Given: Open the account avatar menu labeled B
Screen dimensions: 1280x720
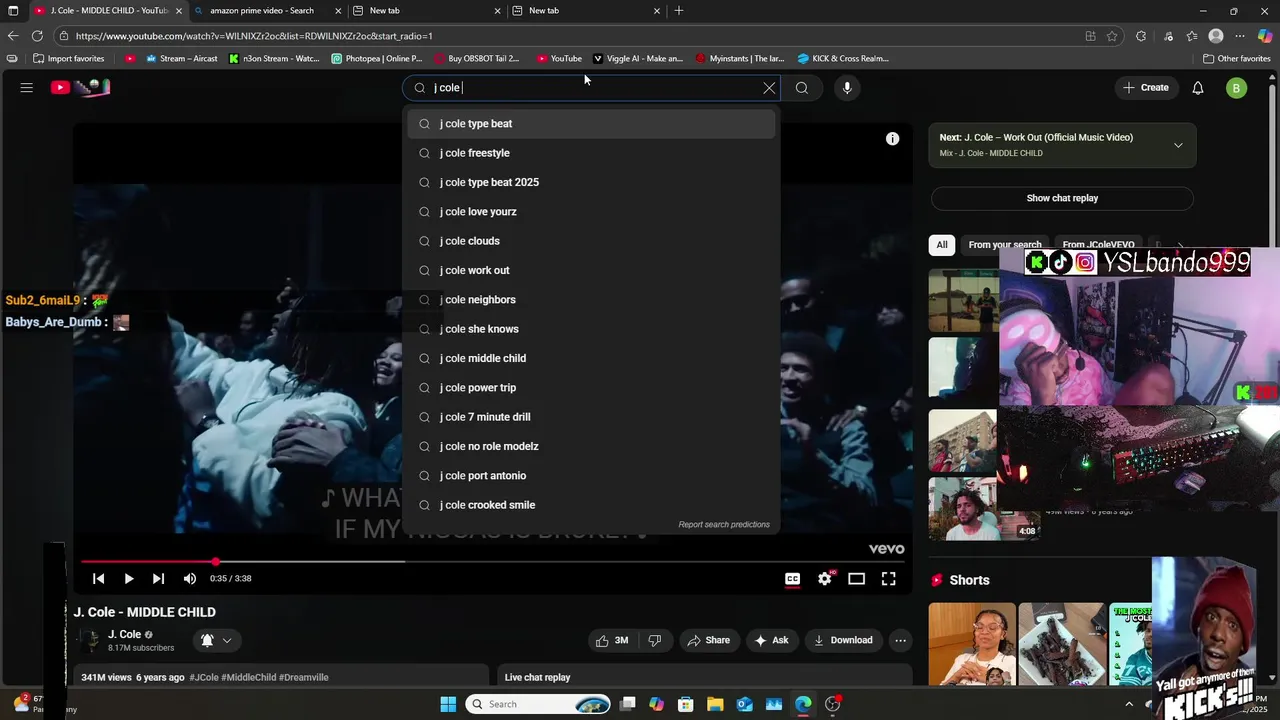Looking at the screenshot, I should click(1236, 88).
